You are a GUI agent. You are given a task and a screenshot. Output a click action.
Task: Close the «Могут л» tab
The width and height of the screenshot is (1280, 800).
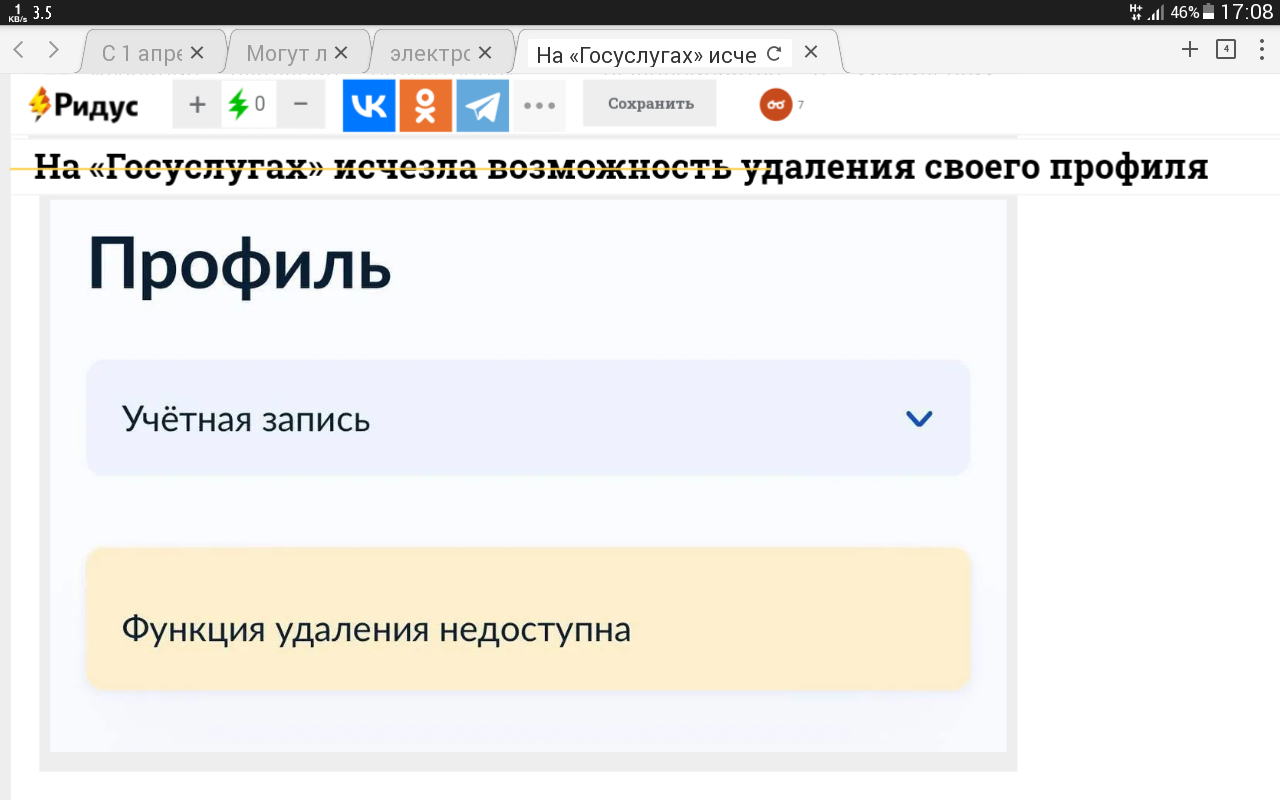pyautogui.click(x=341, y=52)
